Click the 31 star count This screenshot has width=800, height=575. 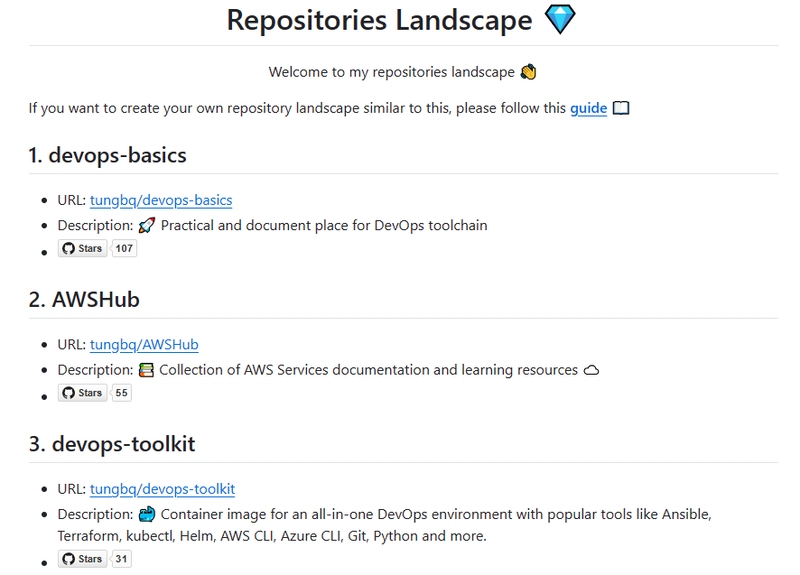pyautogui.click(x=121, y=559)
